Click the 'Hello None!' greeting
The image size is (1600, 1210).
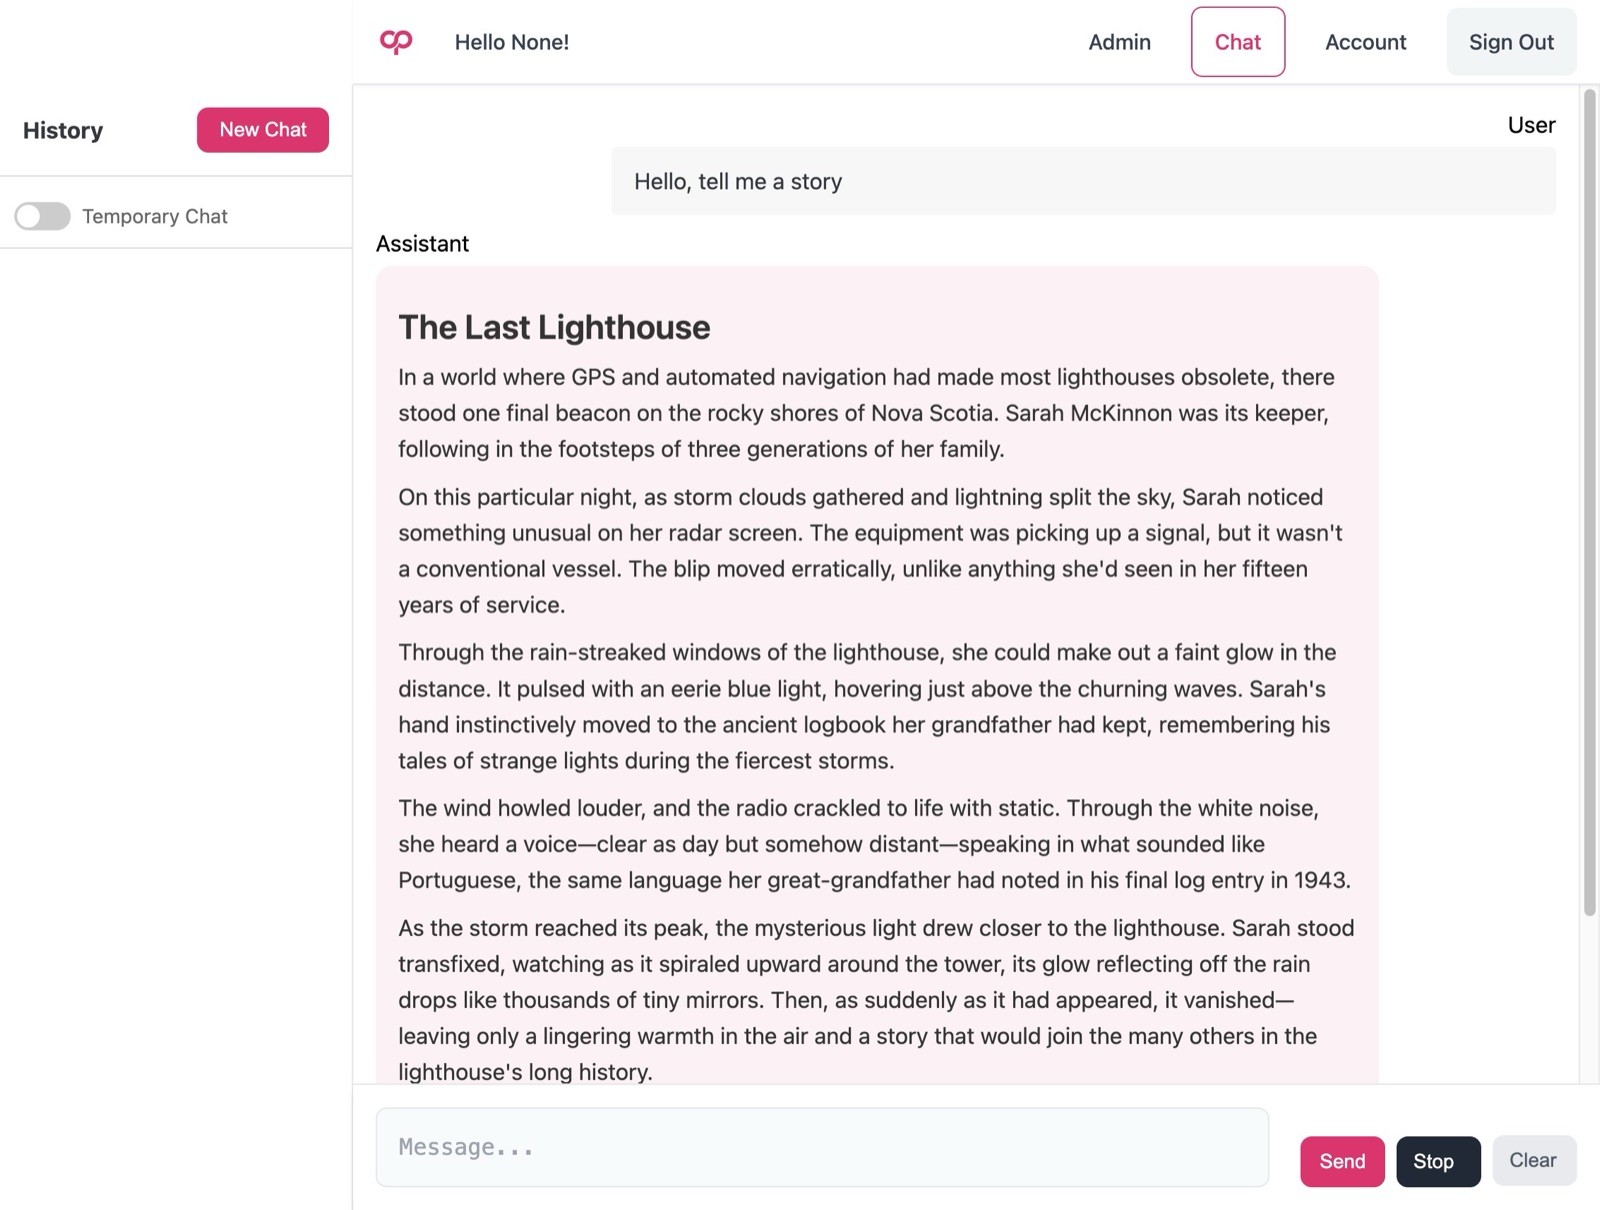click(512, 42)
